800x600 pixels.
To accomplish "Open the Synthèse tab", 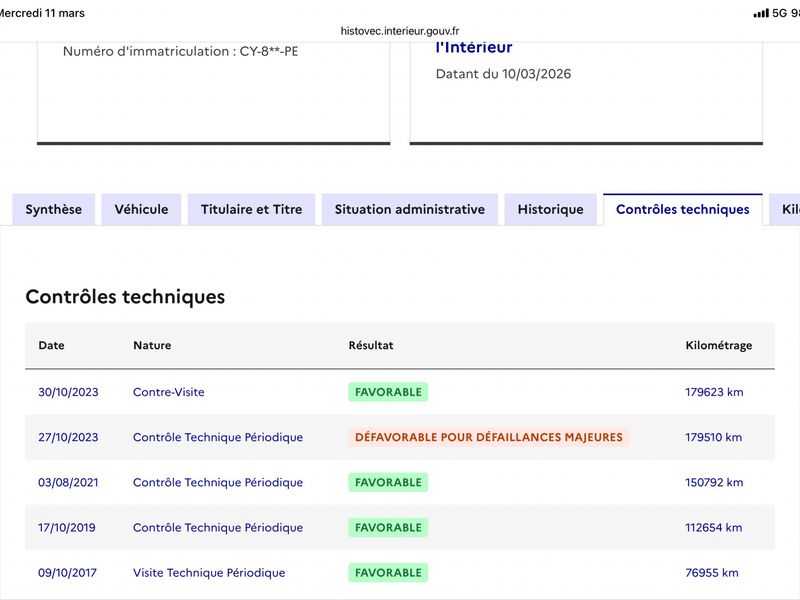I will (54, 209).
